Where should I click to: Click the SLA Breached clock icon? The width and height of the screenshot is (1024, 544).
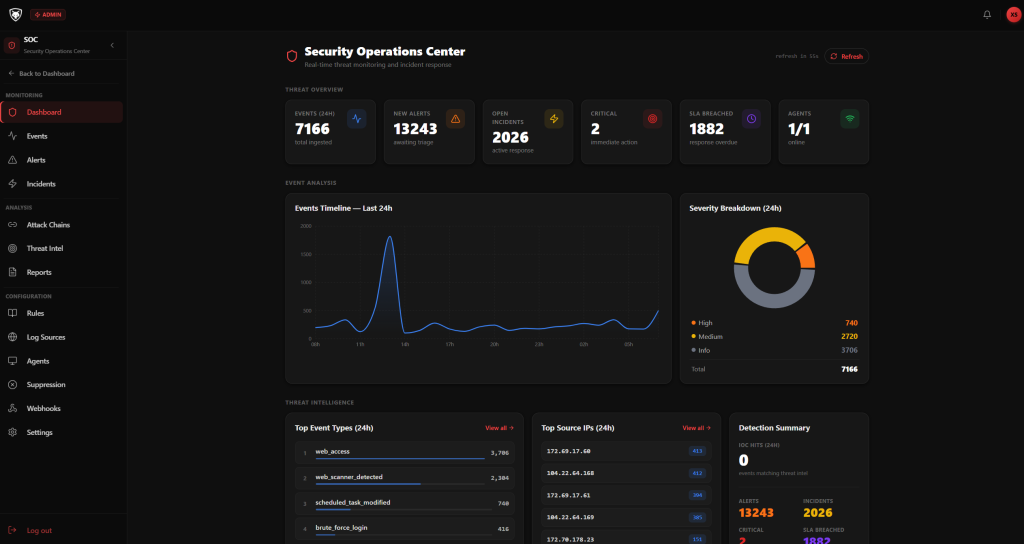(751, 119)
